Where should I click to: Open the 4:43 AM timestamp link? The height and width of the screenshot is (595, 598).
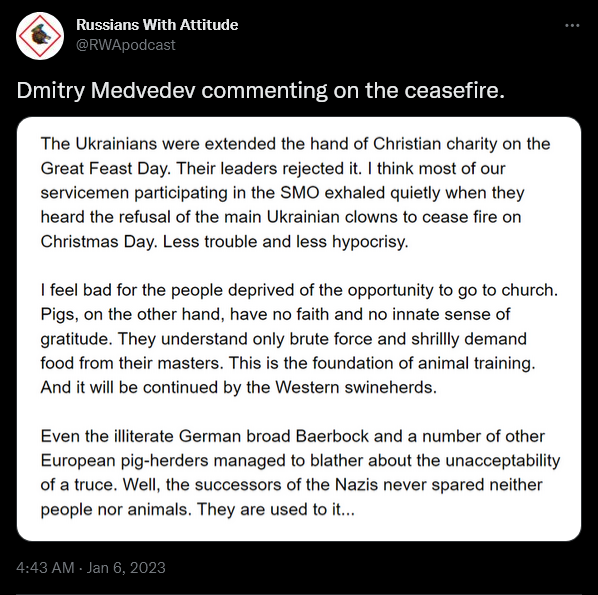coord(45,568)
